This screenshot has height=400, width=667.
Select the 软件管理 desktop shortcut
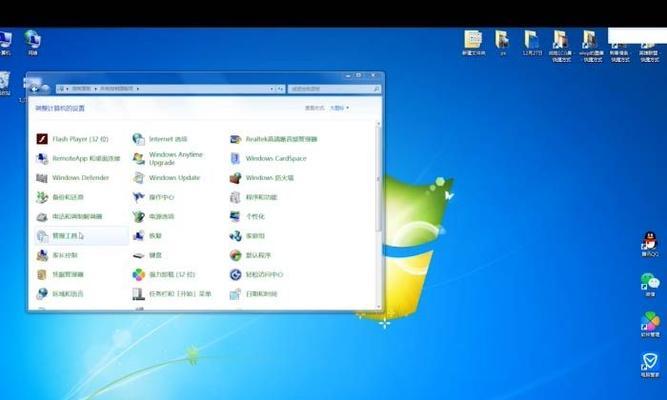(650, 324)
